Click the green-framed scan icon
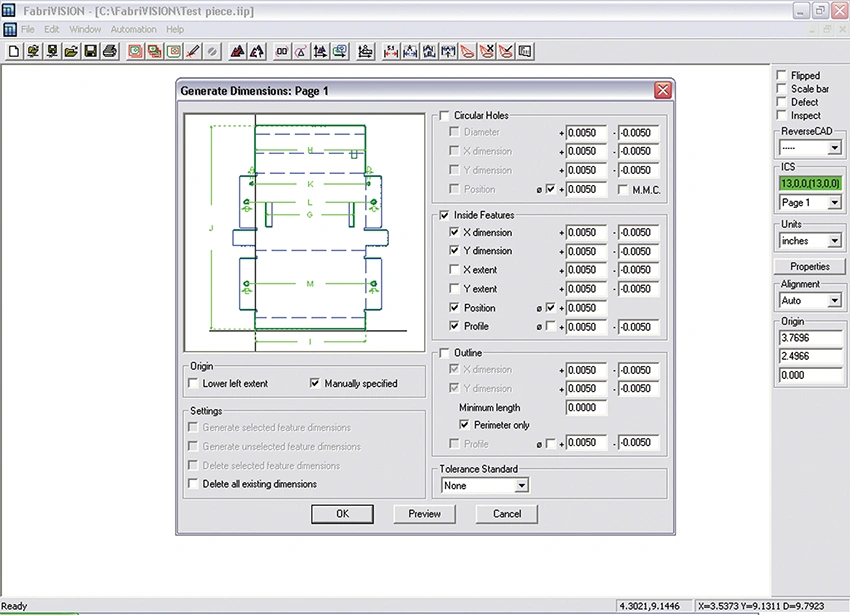 coord(174,52)
